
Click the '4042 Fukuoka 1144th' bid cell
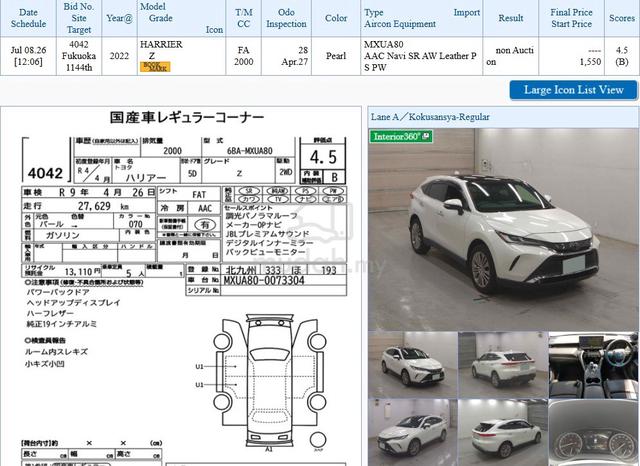click(79, 56)
